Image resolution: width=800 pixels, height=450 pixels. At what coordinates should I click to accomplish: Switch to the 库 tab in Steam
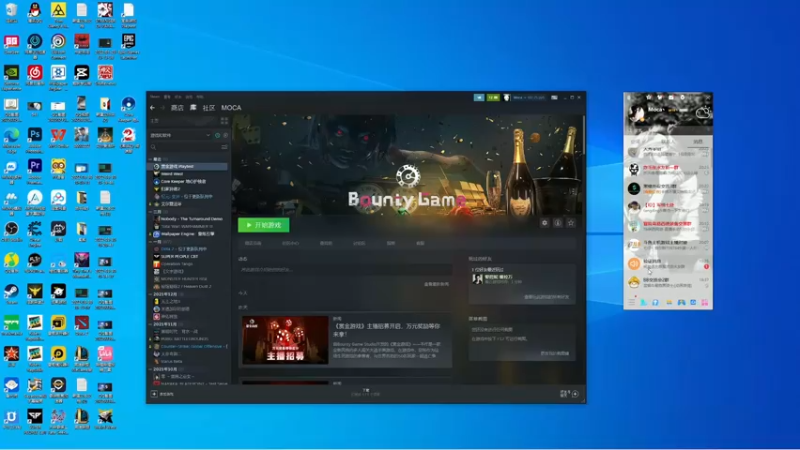pyautogui.click(x=193, y=108)
